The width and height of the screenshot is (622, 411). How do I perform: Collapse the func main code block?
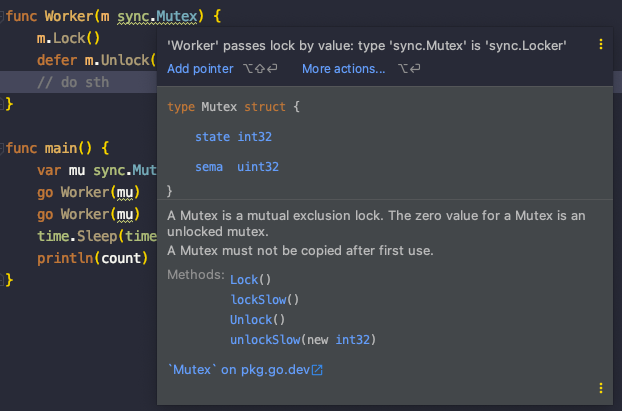tap(5, 147)
